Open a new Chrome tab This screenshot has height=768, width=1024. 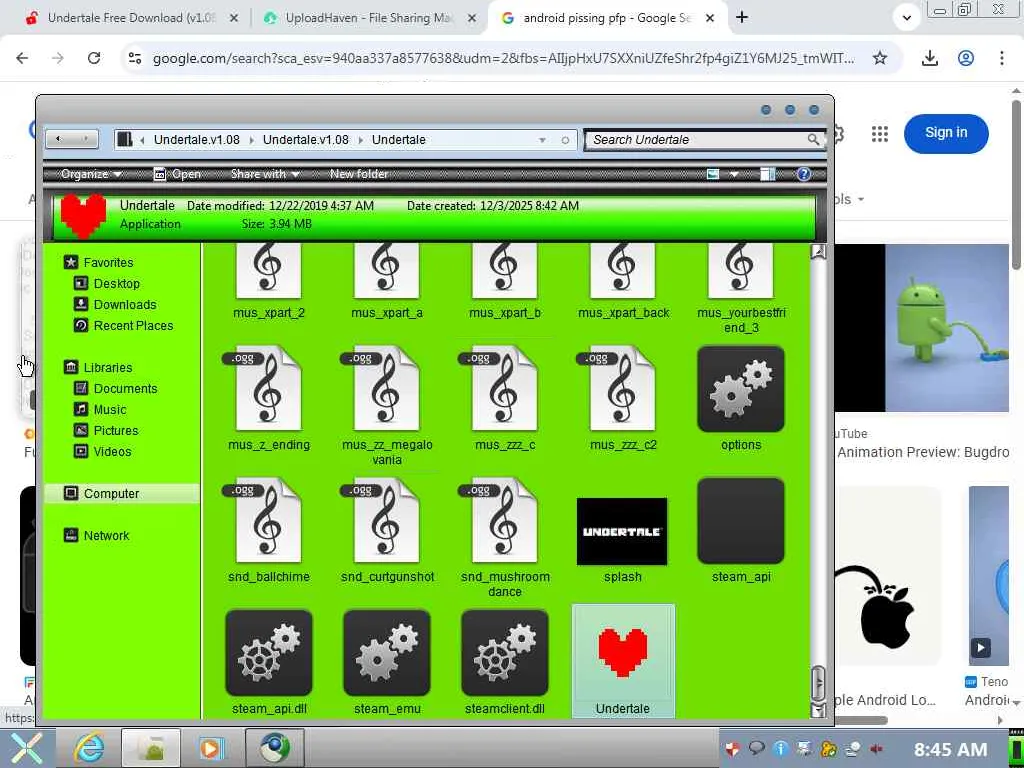tap(742, 18)
